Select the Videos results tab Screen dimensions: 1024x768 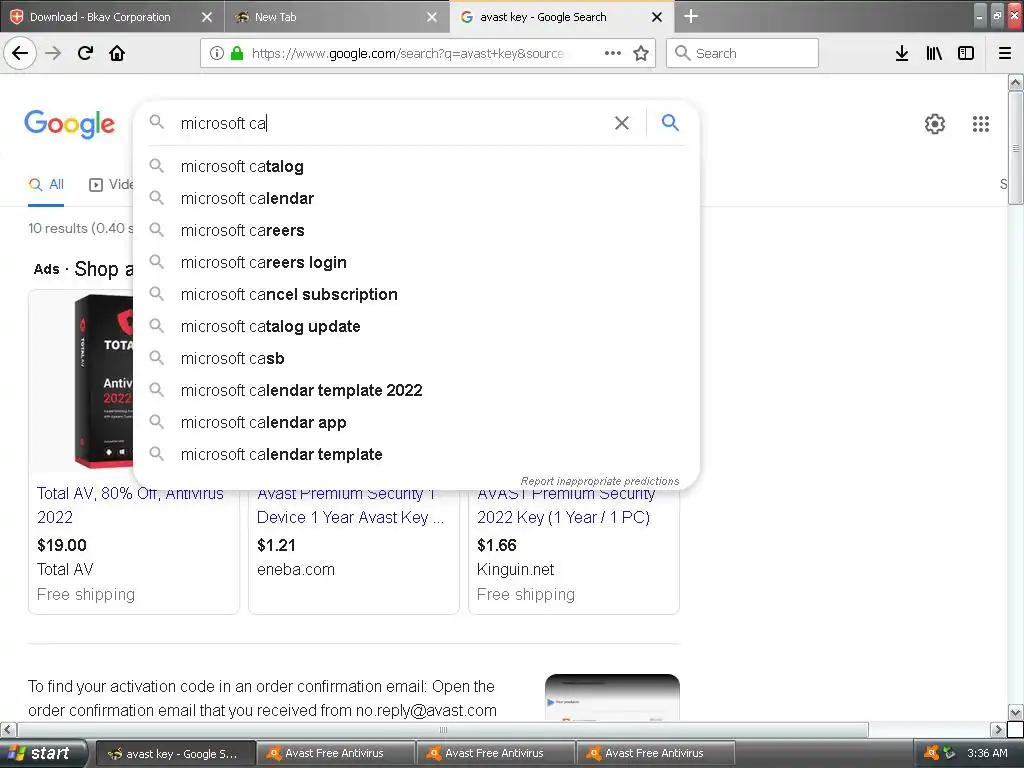[x=111, y=185]
